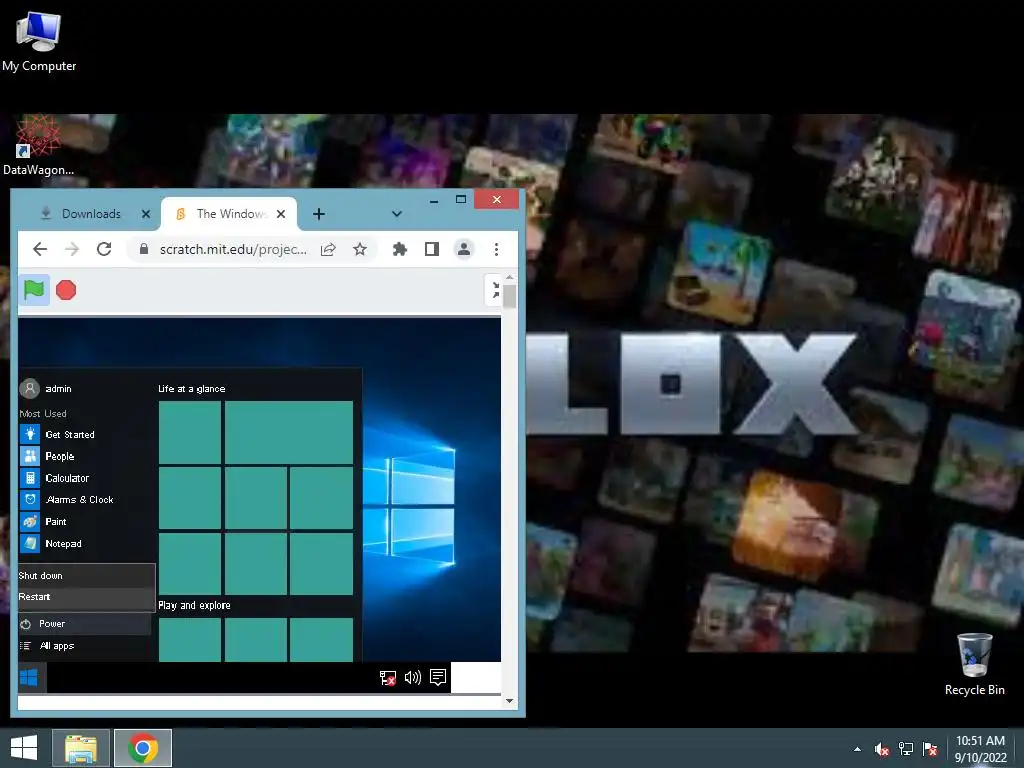Open Notepad in simulated start menu
Screen dimensions: 1024x768
pyautogui.click(x=63, y=543)
